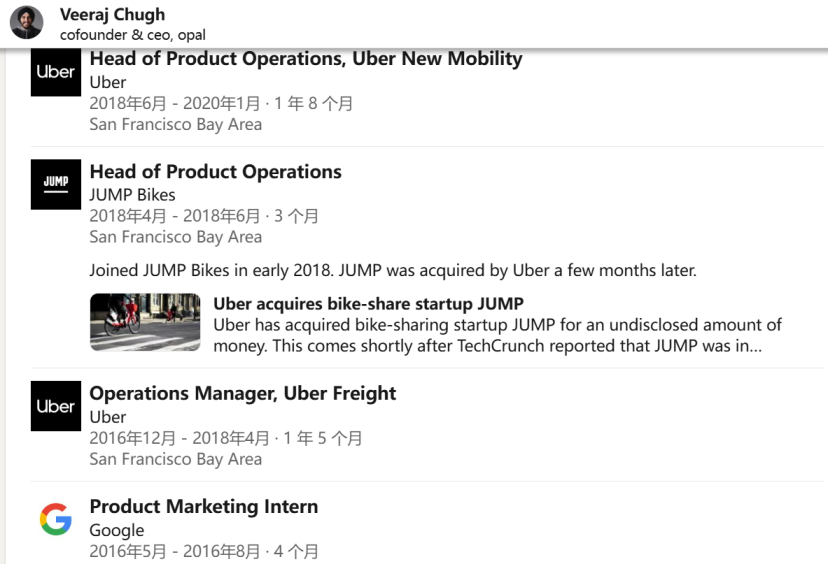Viewport: 828px width, 564px height.
Task: Click Uber company name under Uber Freight
Action: point(107,417)
